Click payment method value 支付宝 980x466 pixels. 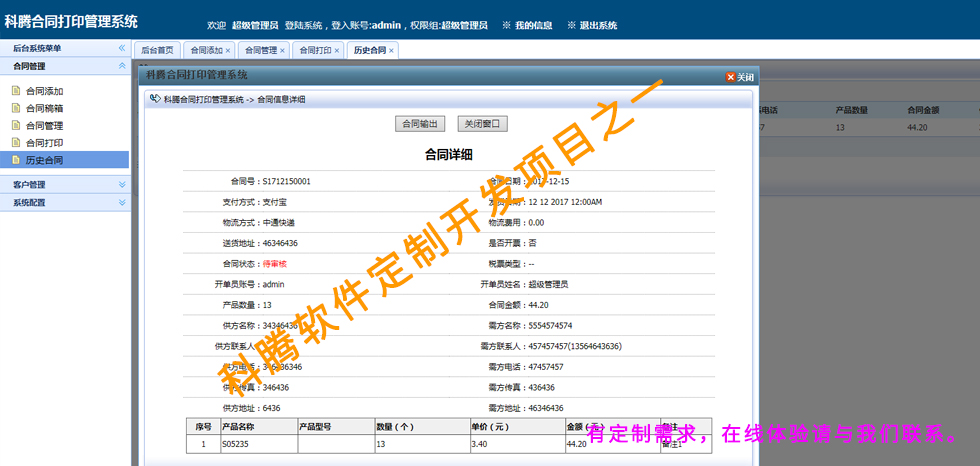[274, 202]
